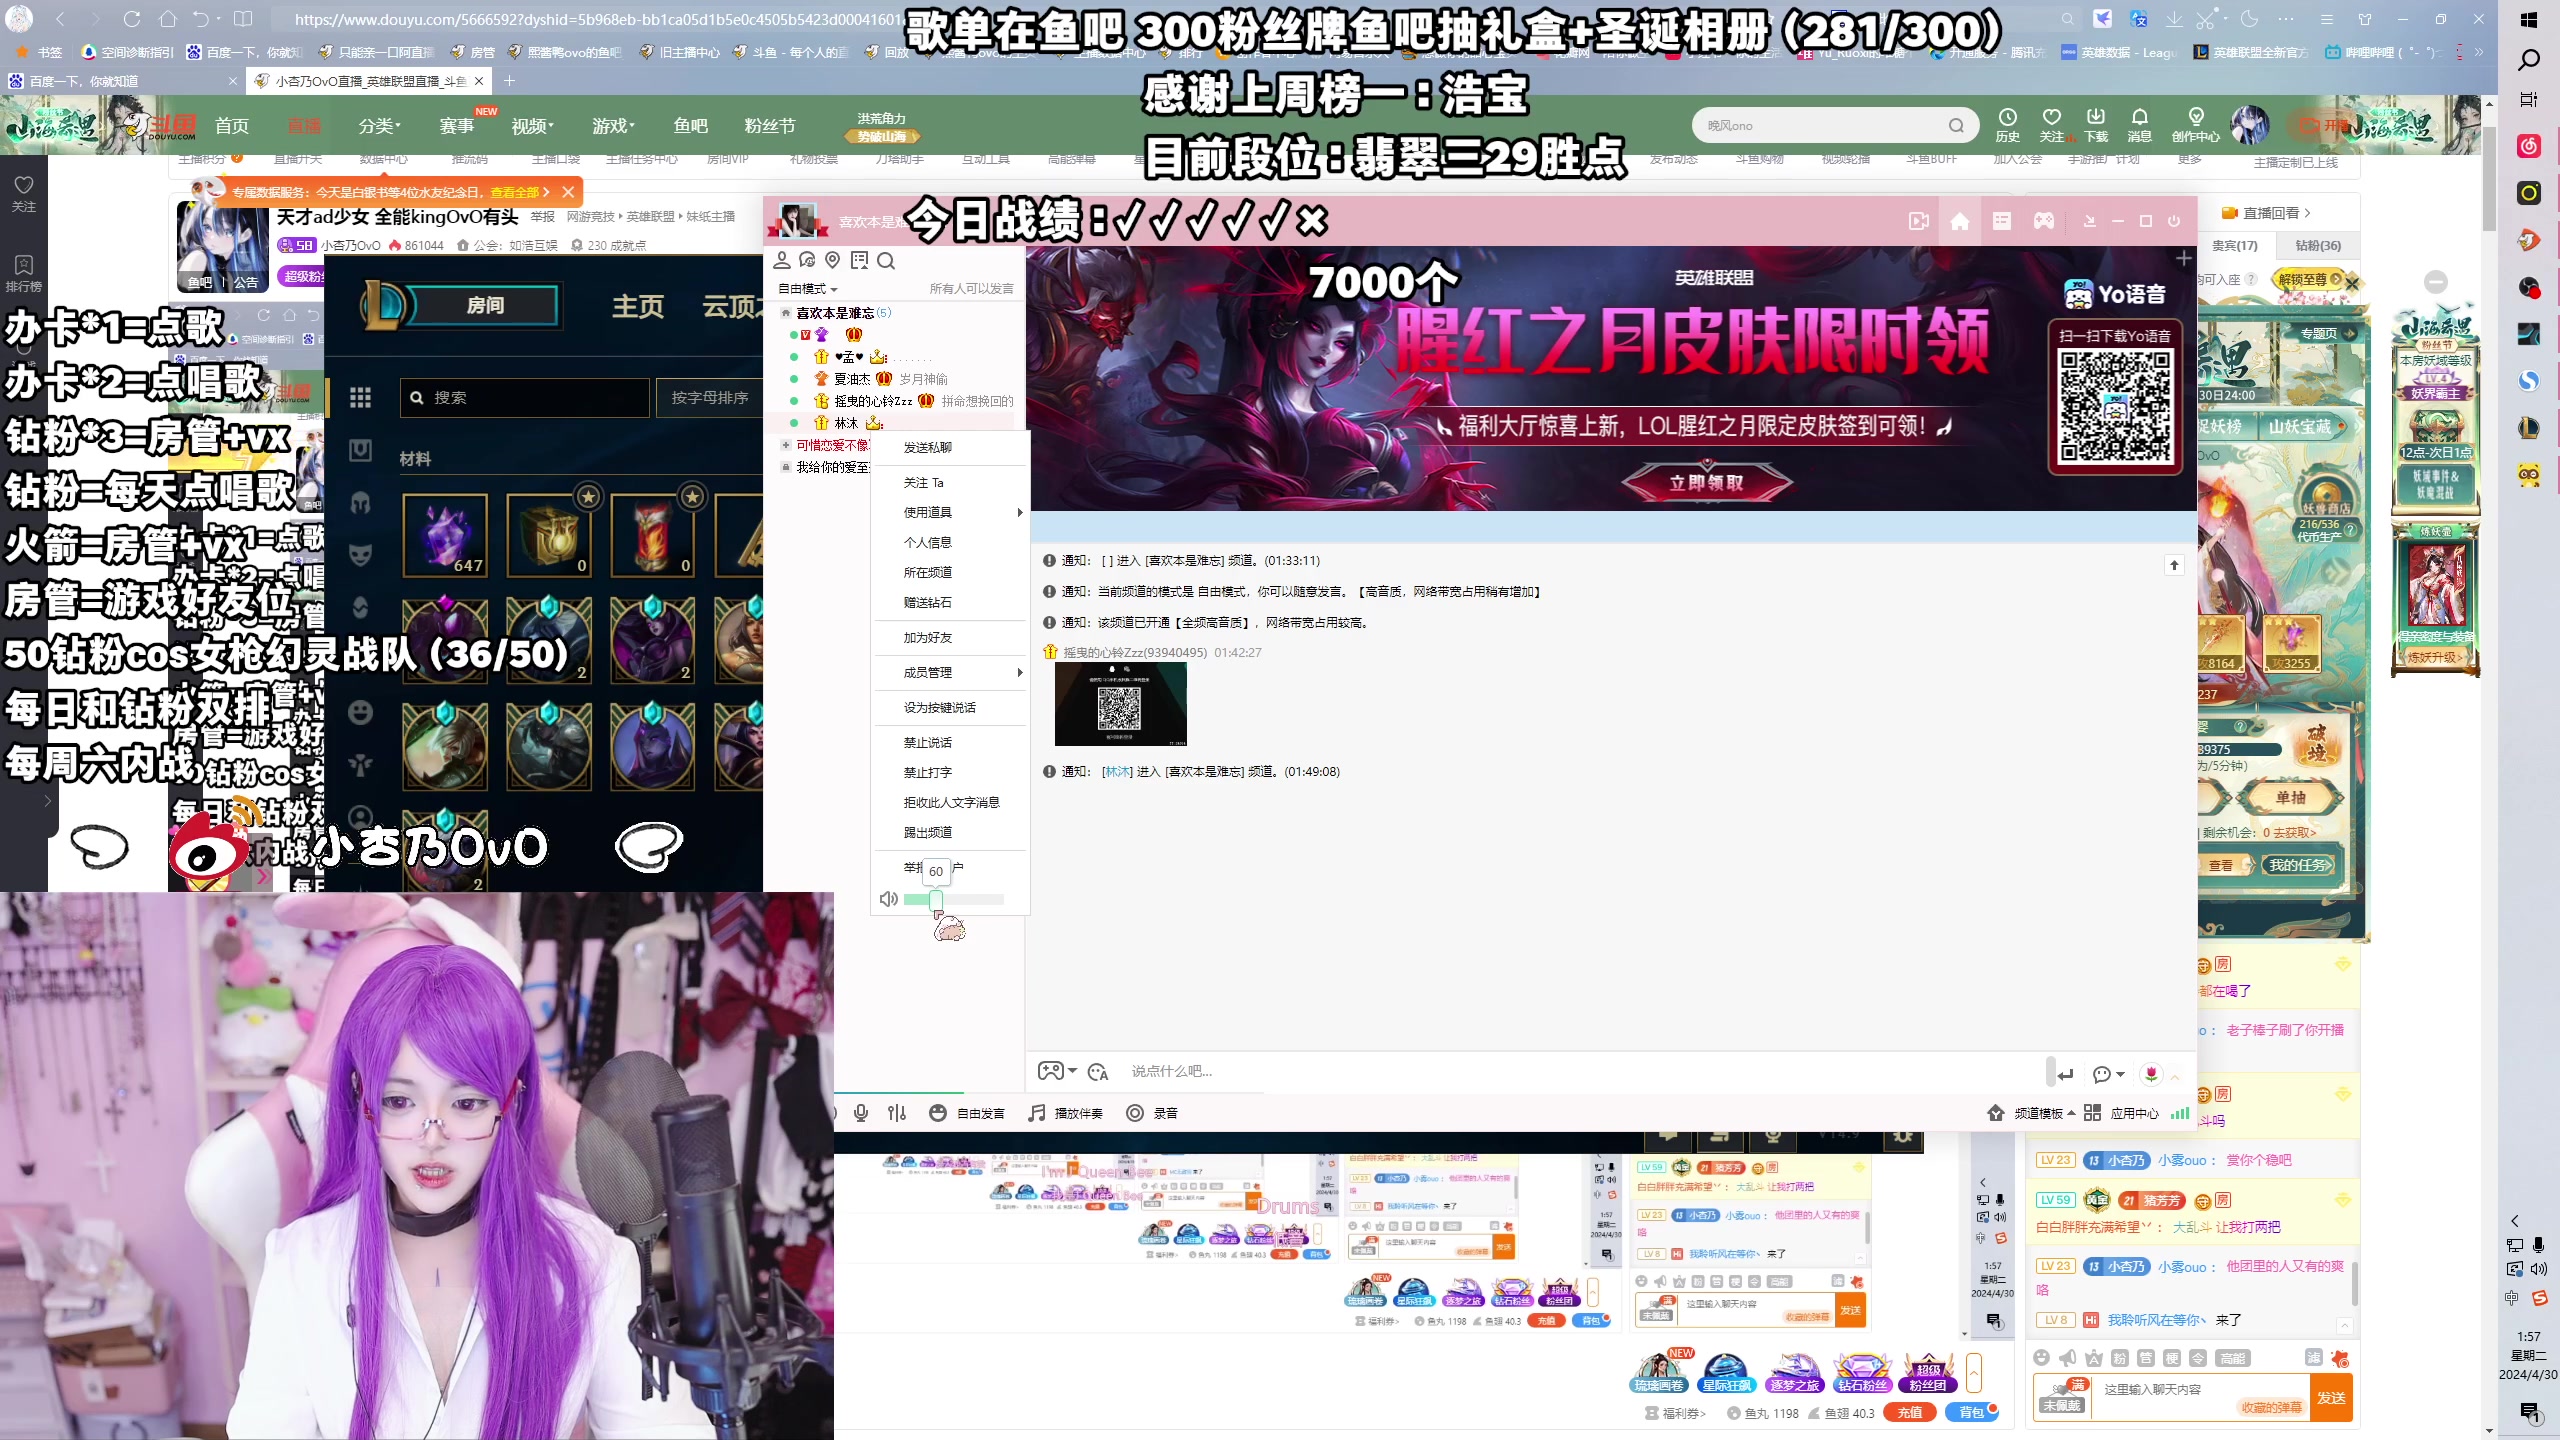The height and width of the screenshot is (1440, 2560).
Task: Click the Windows Start button
Action: click(x=2529, y=19)
